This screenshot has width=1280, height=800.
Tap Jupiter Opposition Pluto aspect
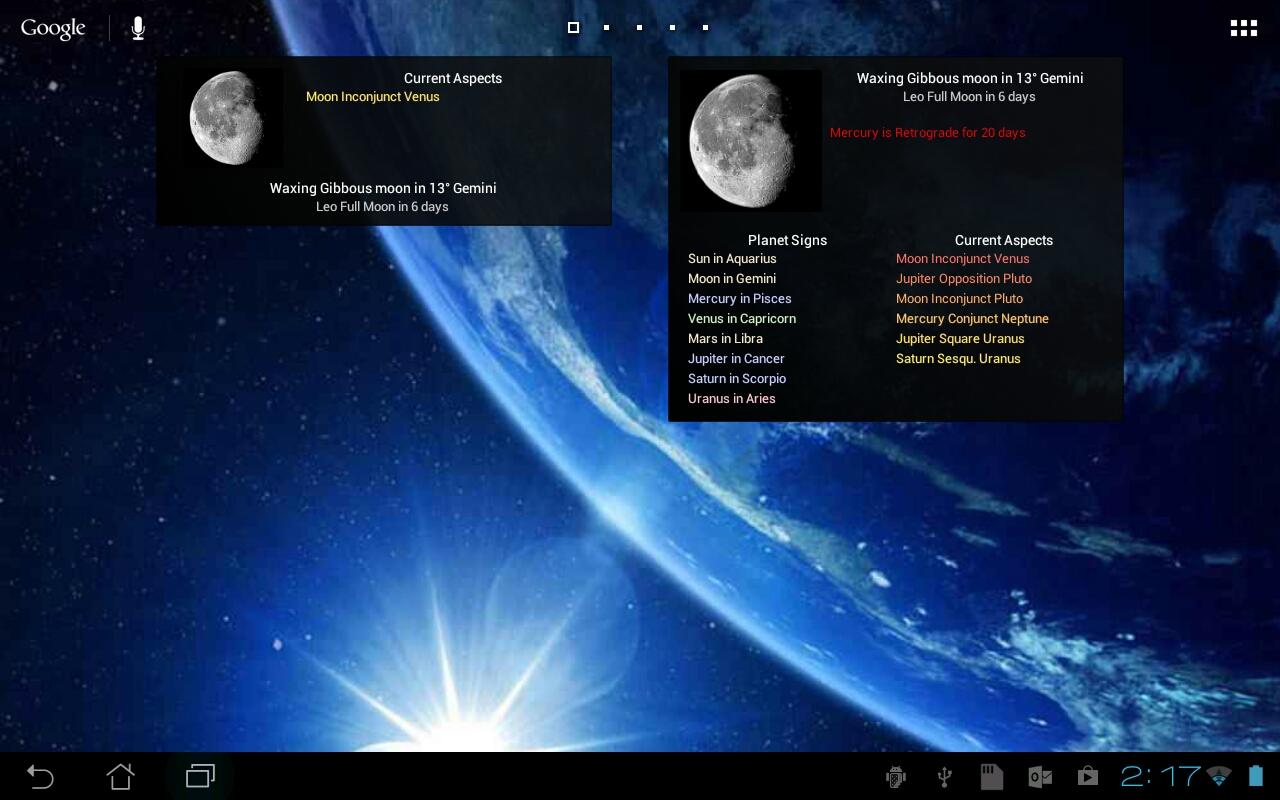963,279
